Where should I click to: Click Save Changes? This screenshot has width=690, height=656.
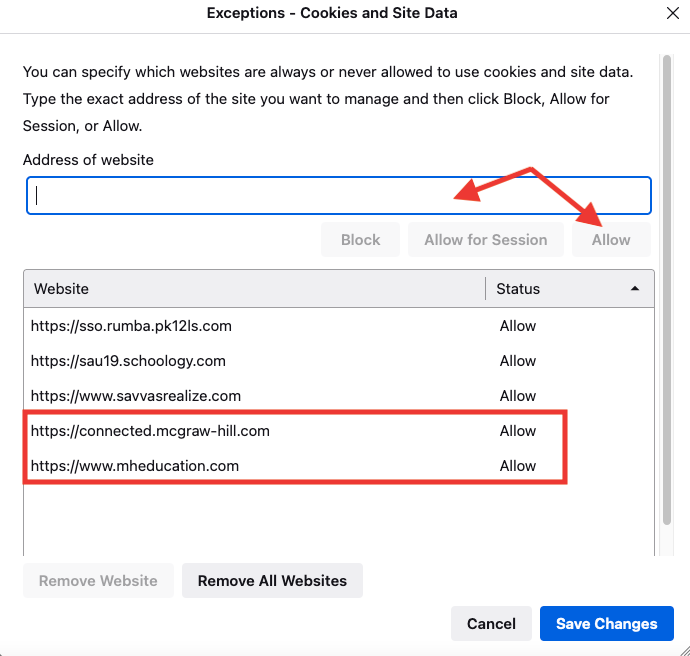tap(607, 623)
